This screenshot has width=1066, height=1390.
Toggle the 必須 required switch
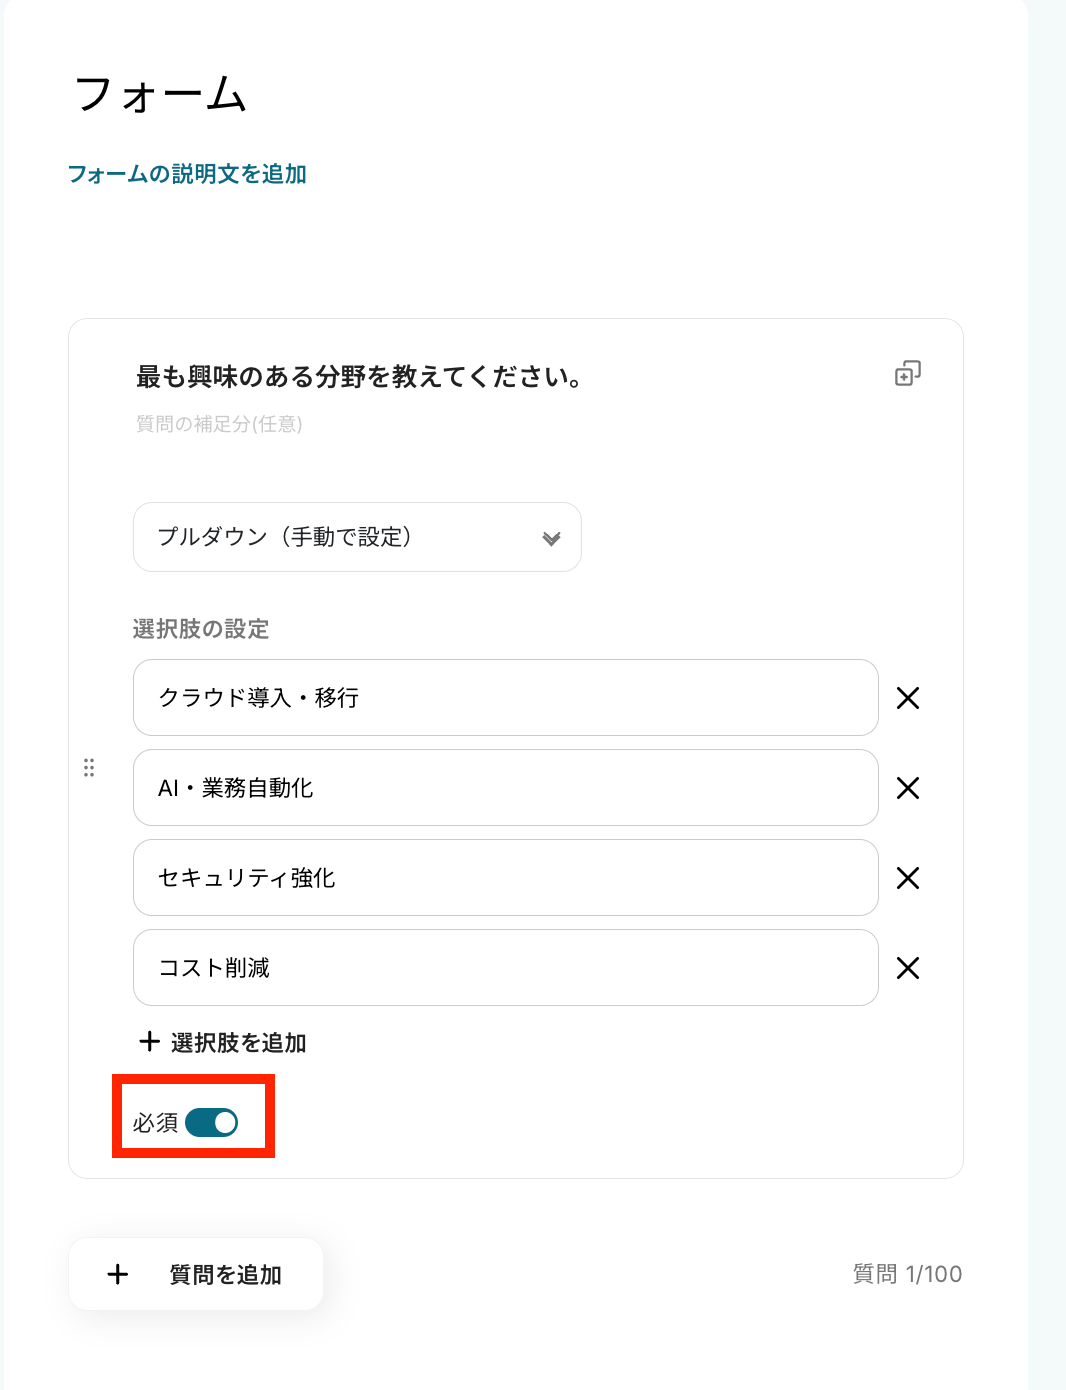point(212,1123)
